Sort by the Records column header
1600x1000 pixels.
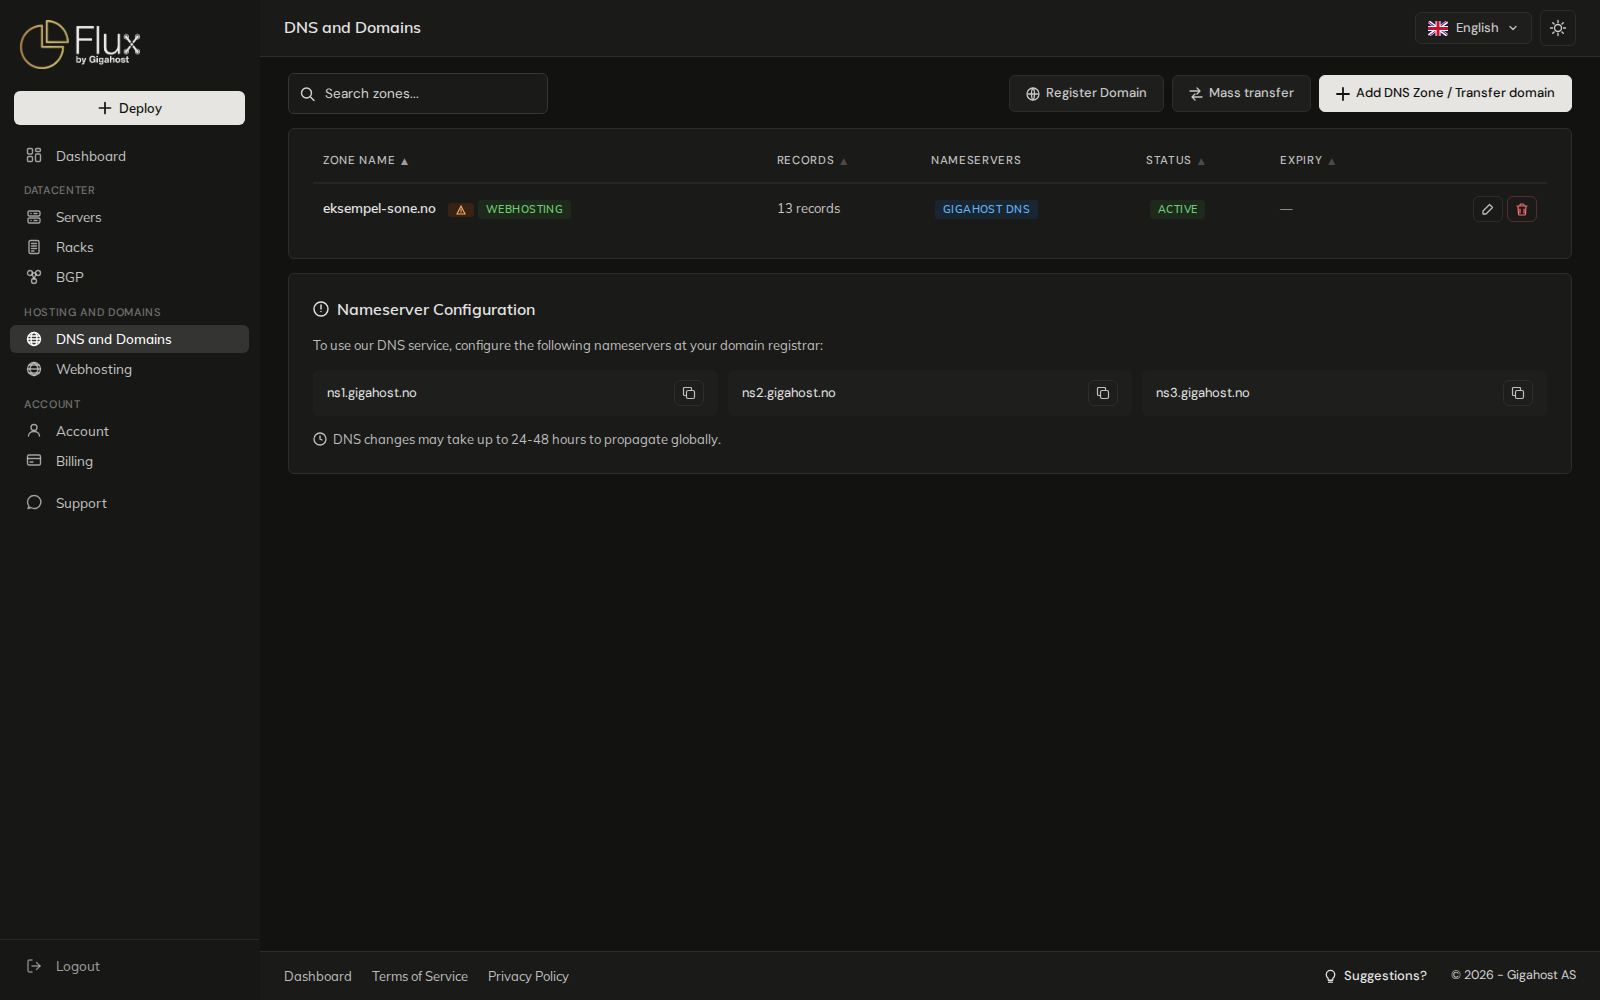[812, 160]
